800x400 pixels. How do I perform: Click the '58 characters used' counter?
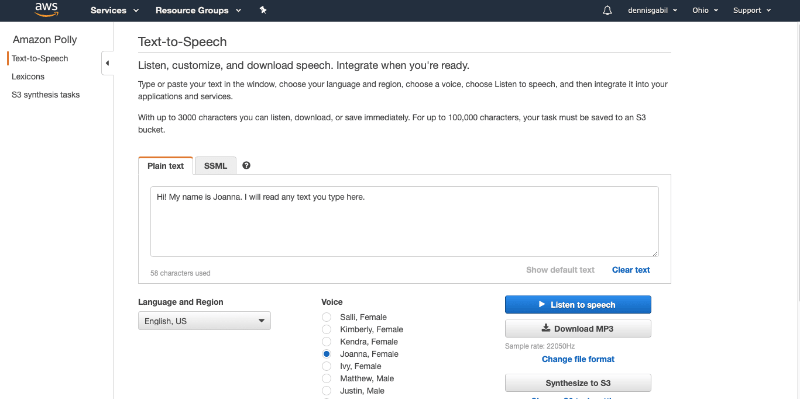180,273
